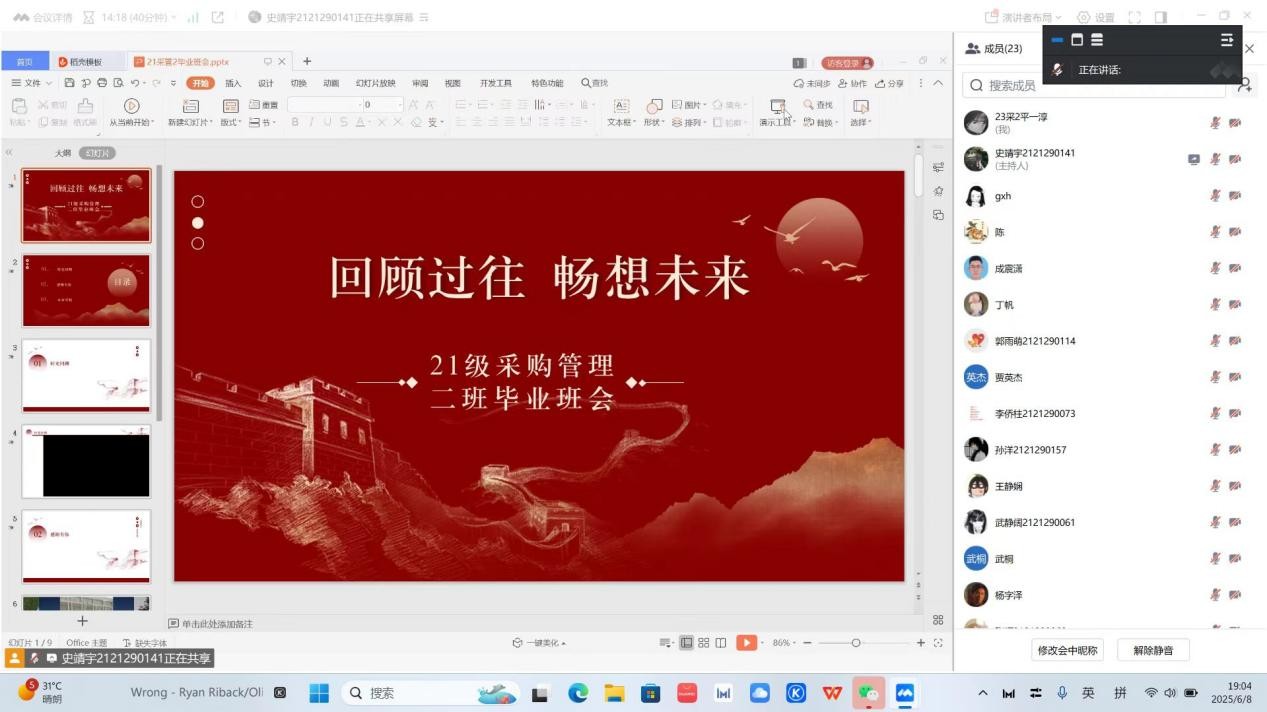
Task: Click the 从当前开始 play icon in ribbon
Action: (131, 106)
